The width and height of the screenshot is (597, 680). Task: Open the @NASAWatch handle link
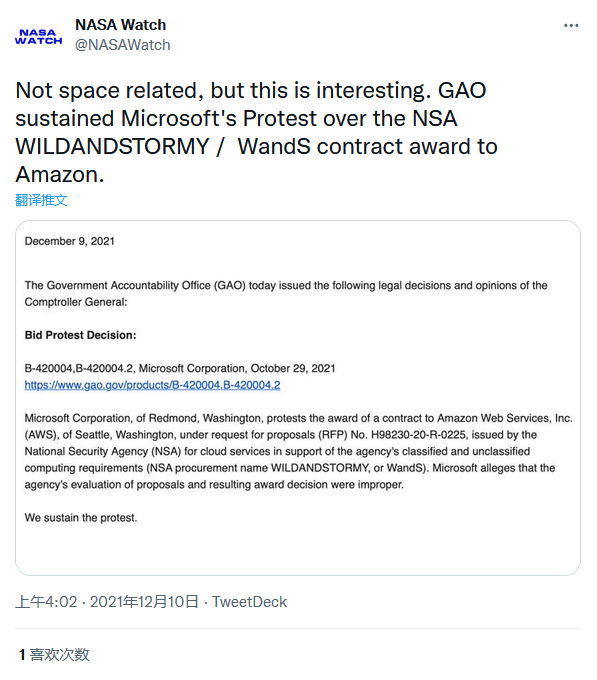tap(123, 45)
